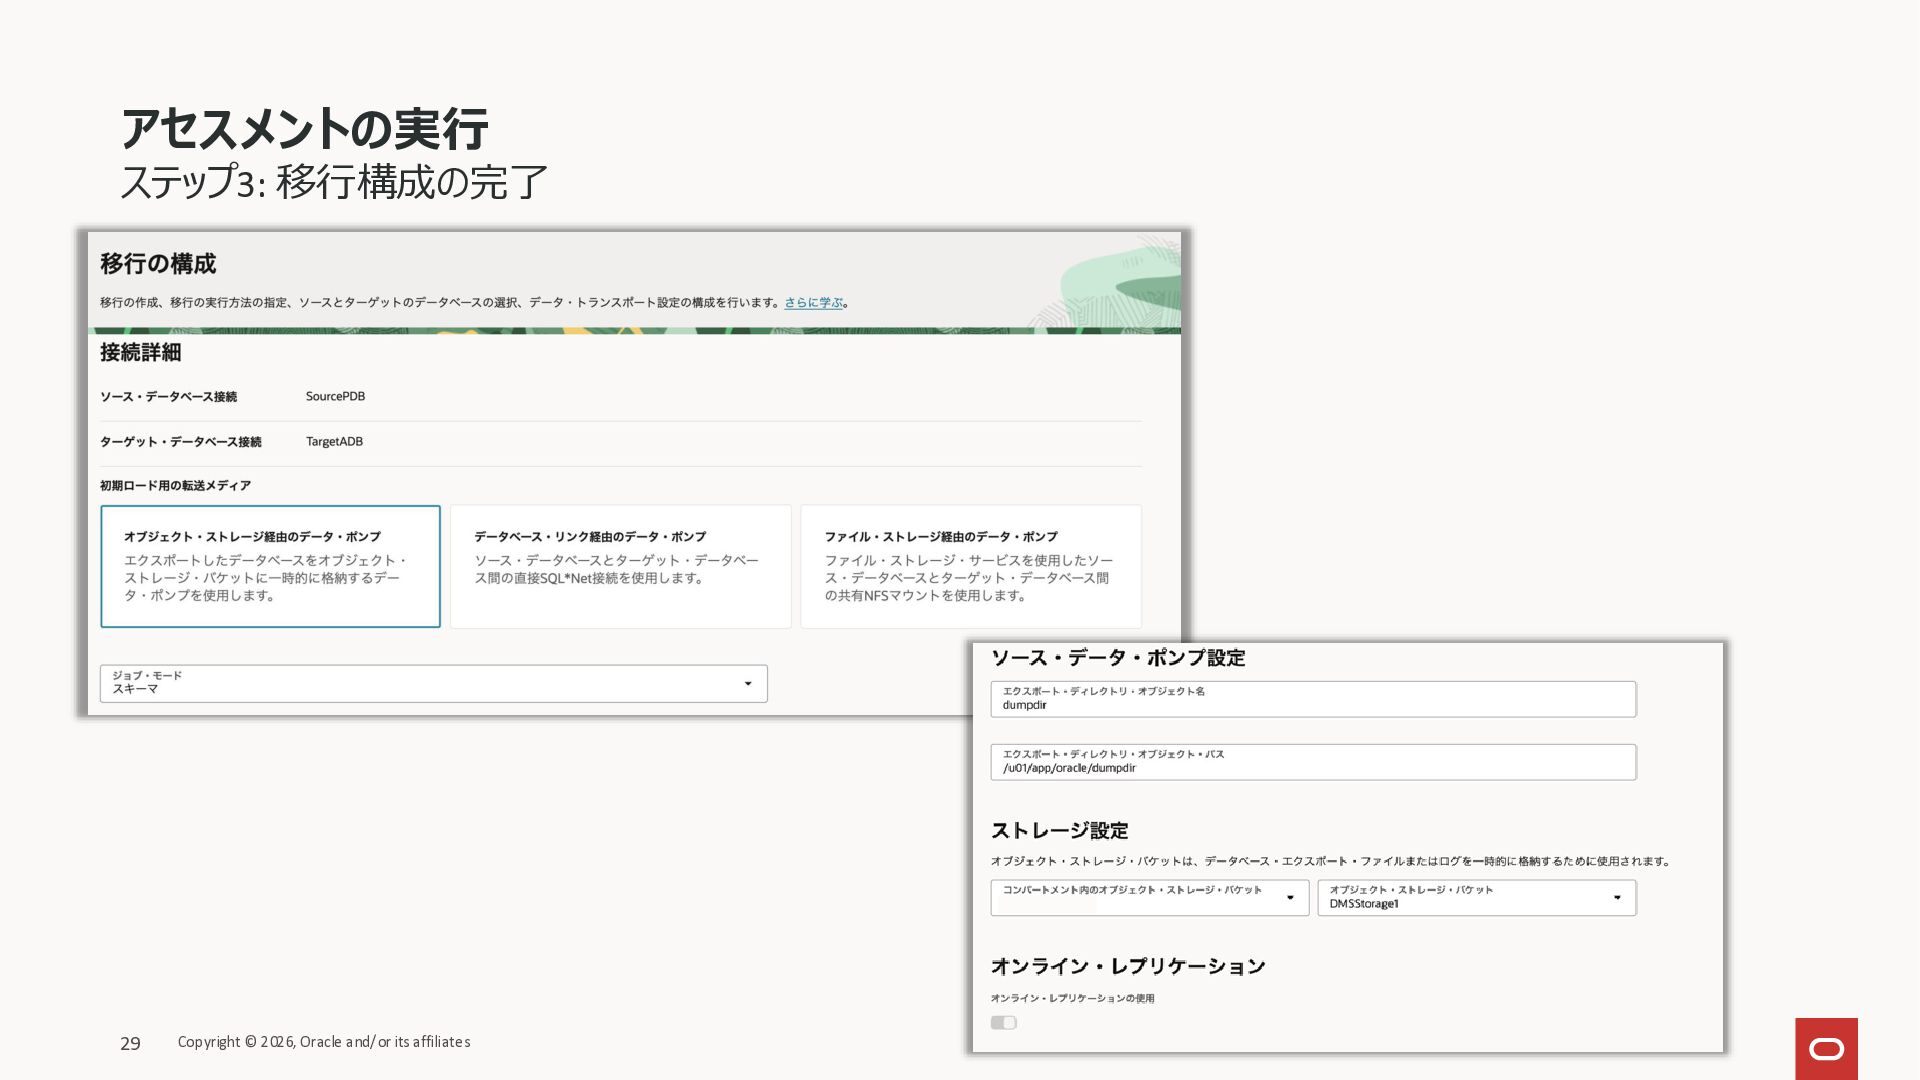The height and width of the screenshot is (1080, 1920).
Task: Open the ジョブ・モード dropdown arrow
Action: tap(747, 684)
